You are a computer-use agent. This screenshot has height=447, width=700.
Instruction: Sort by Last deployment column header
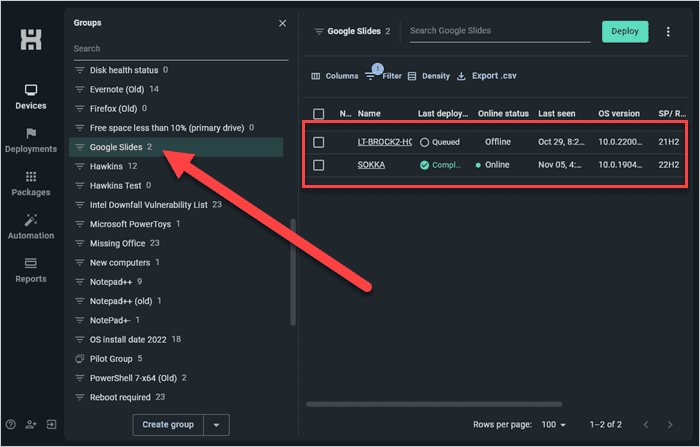(x=443, y=114)
